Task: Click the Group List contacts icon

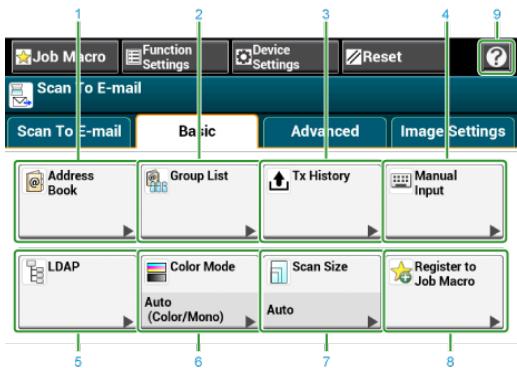Action: click(x=157, y=182)
